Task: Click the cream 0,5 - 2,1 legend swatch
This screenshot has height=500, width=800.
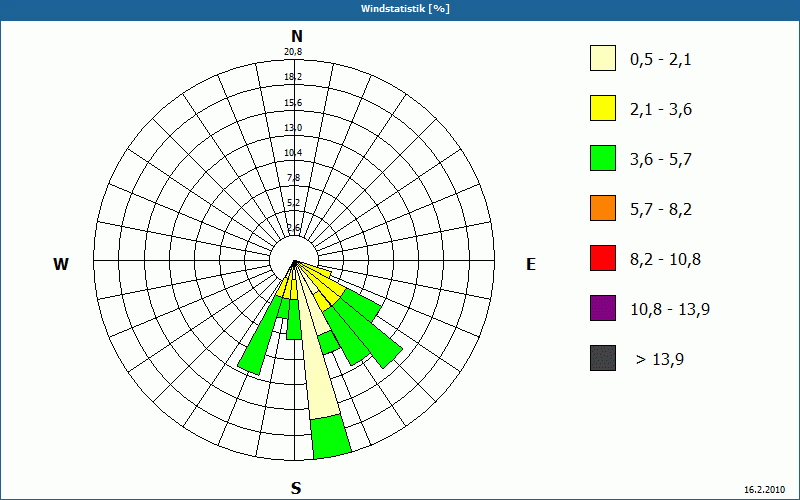Action: tap(603, 58)
